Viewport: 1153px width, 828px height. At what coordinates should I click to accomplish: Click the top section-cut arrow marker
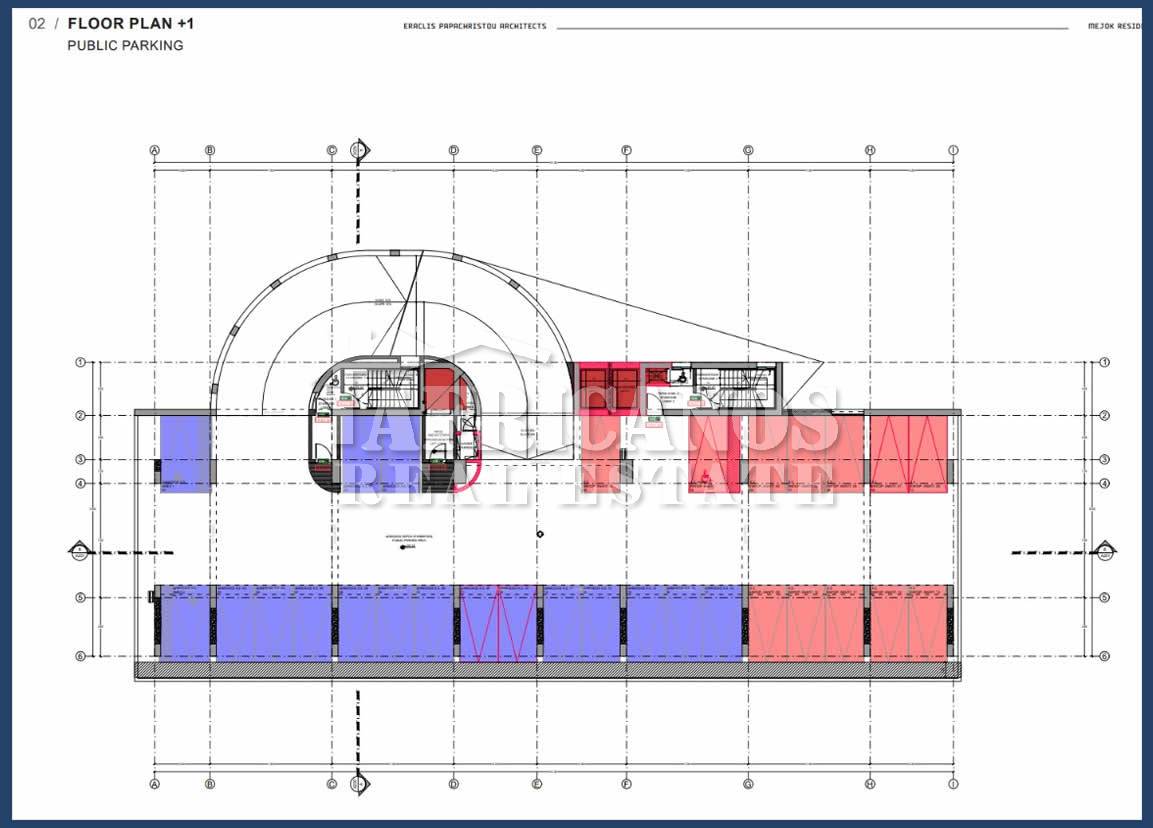click(x=360, y=150)
